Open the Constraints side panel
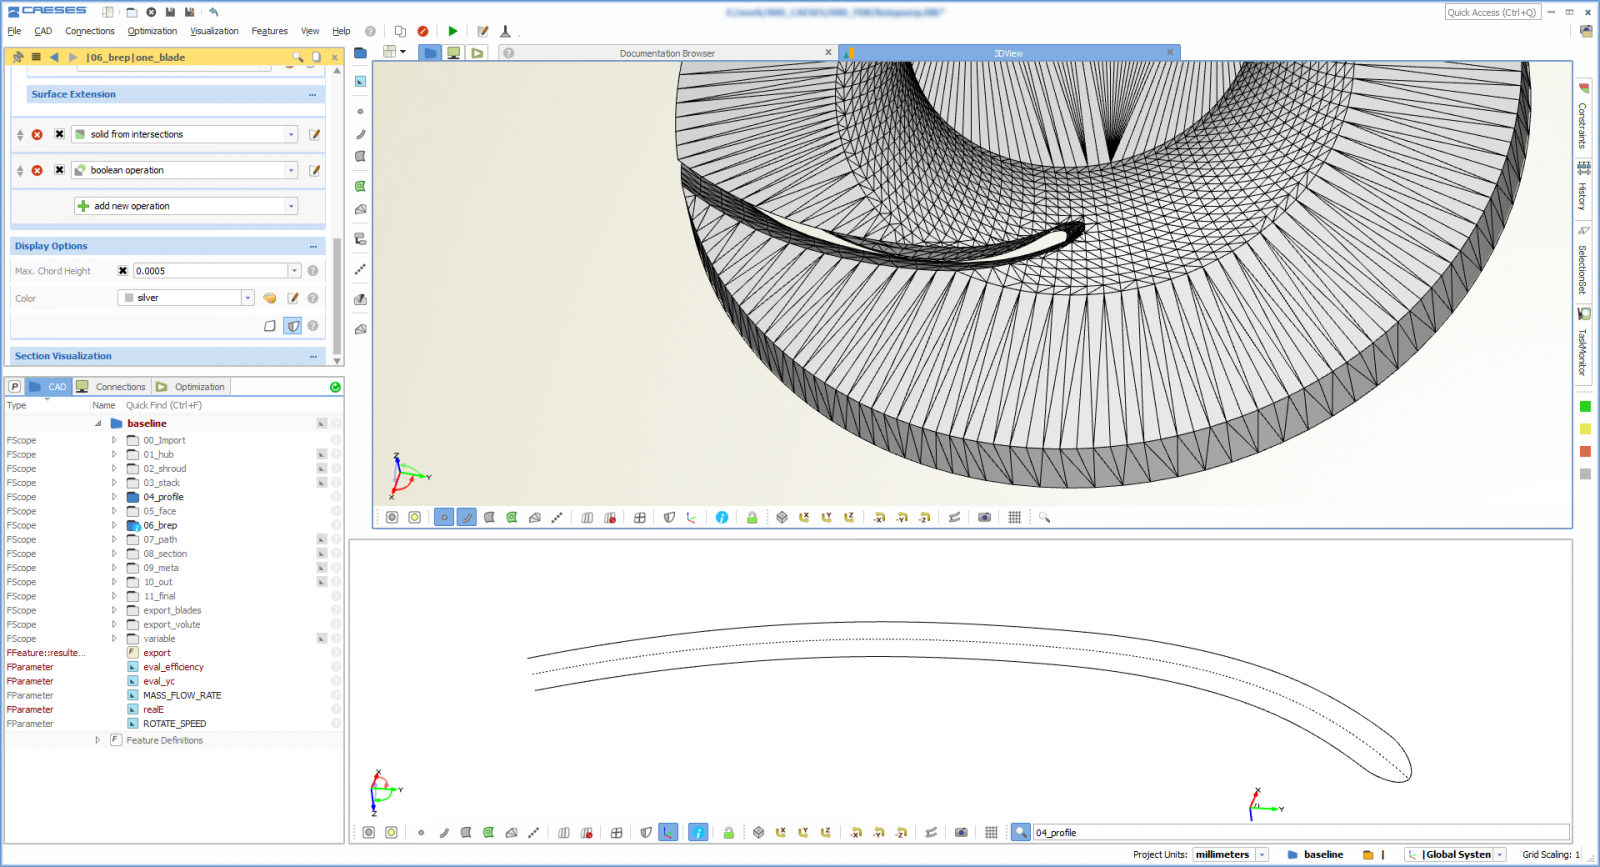The image size is (1600, 867). pos(1583,116)
